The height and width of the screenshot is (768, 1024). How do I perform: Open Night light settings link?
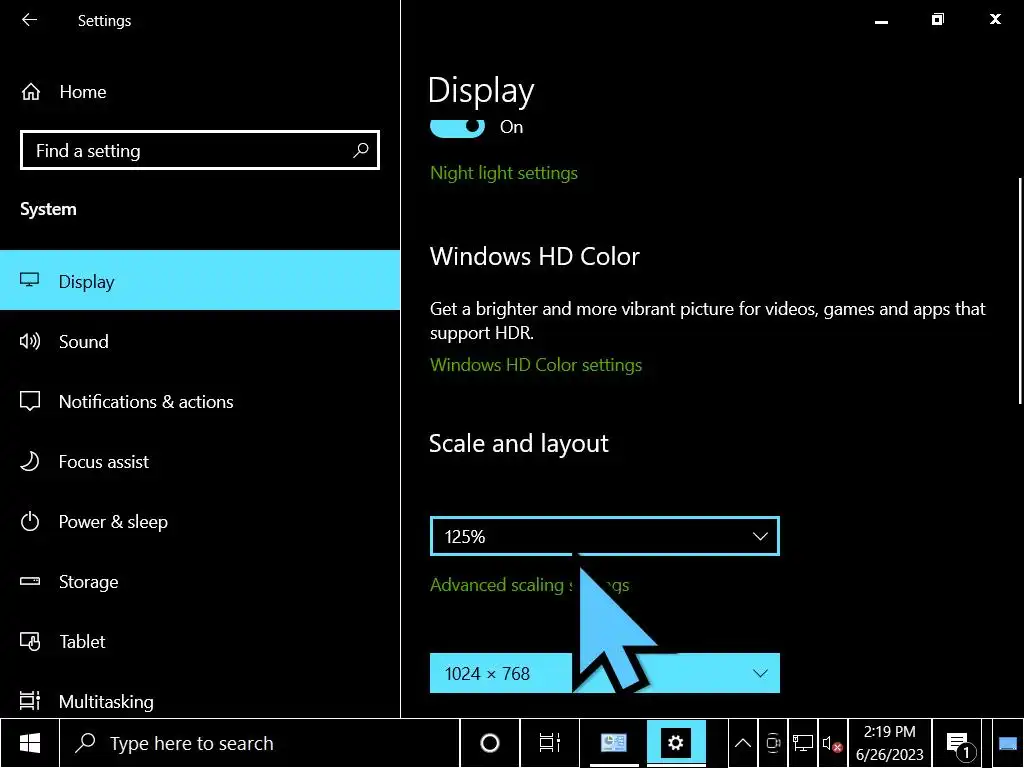click(504, 173)
